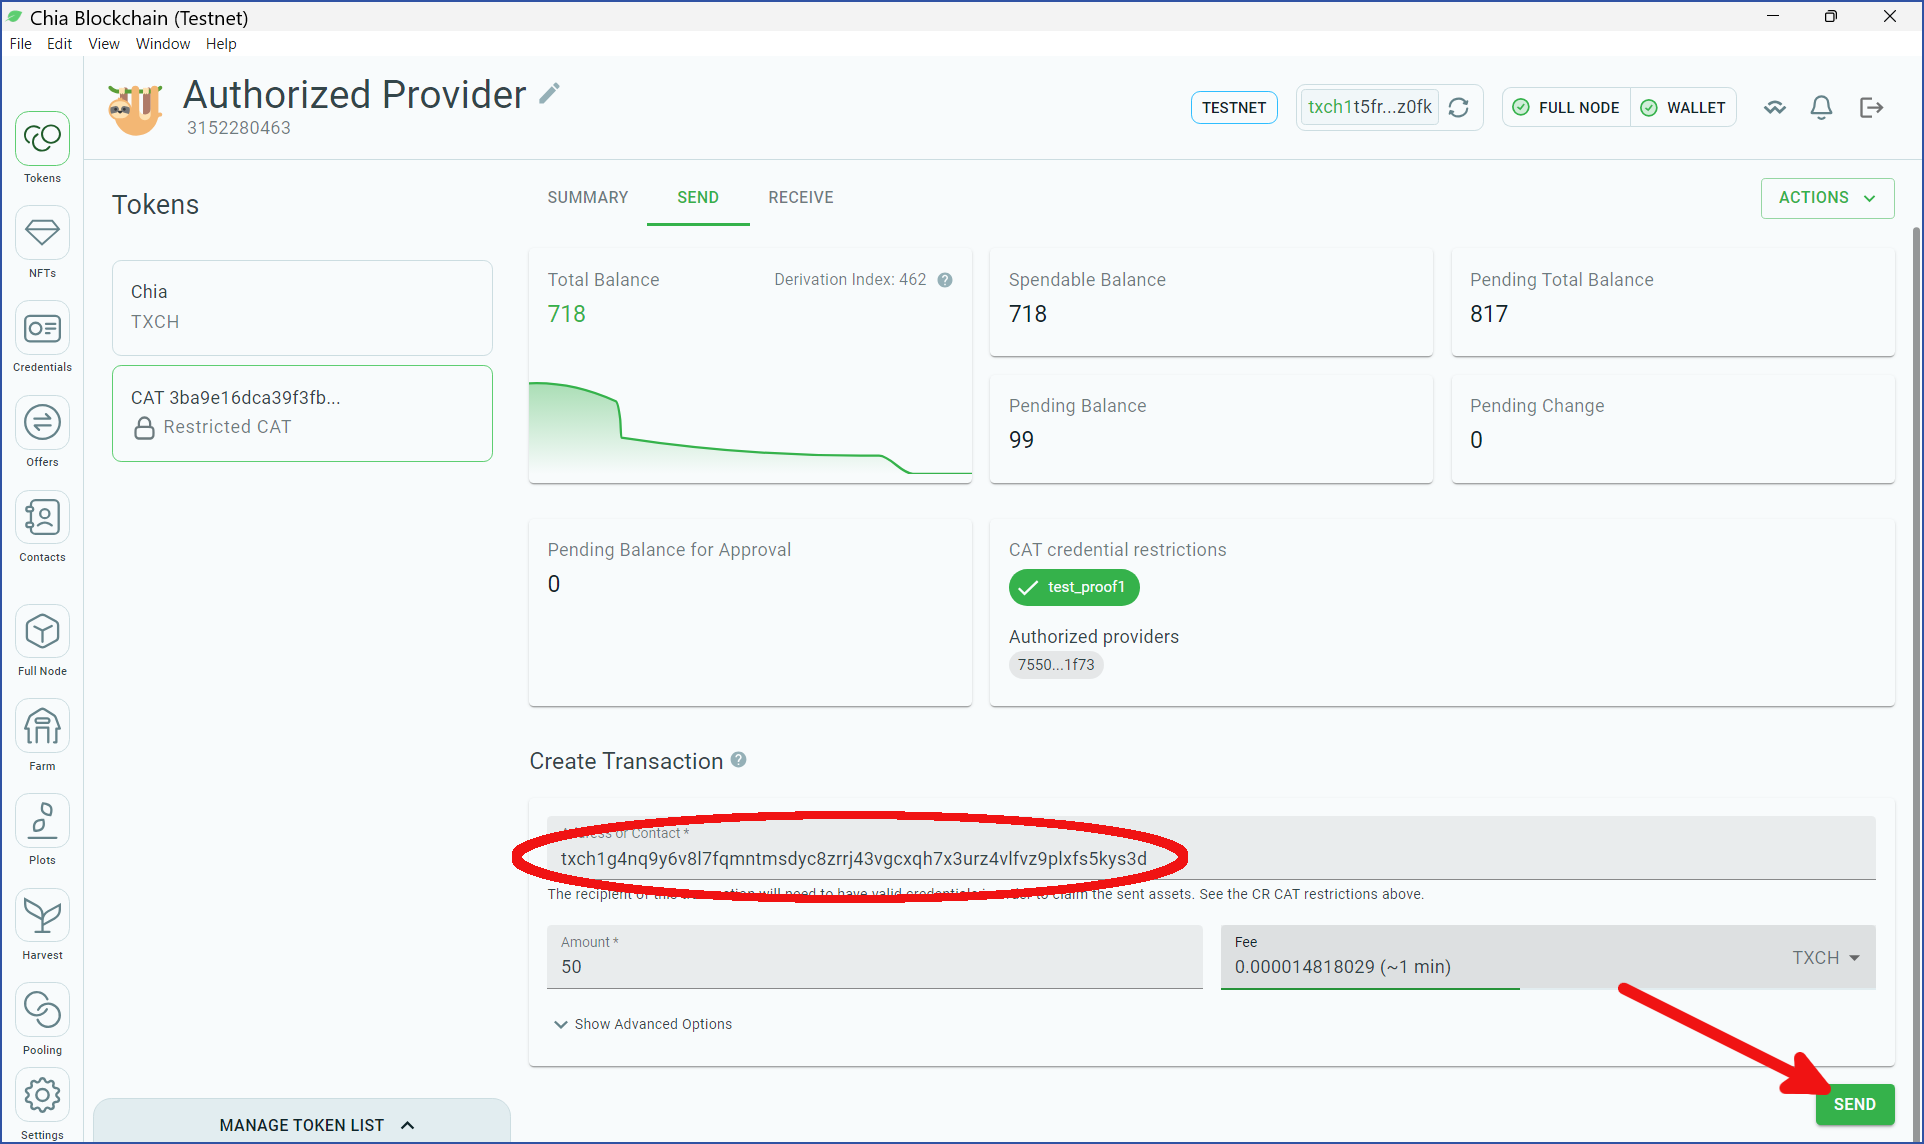Copy the txch1t5fr...z0fk address
The image size is (1924, 1144).
click(1369, 107)
